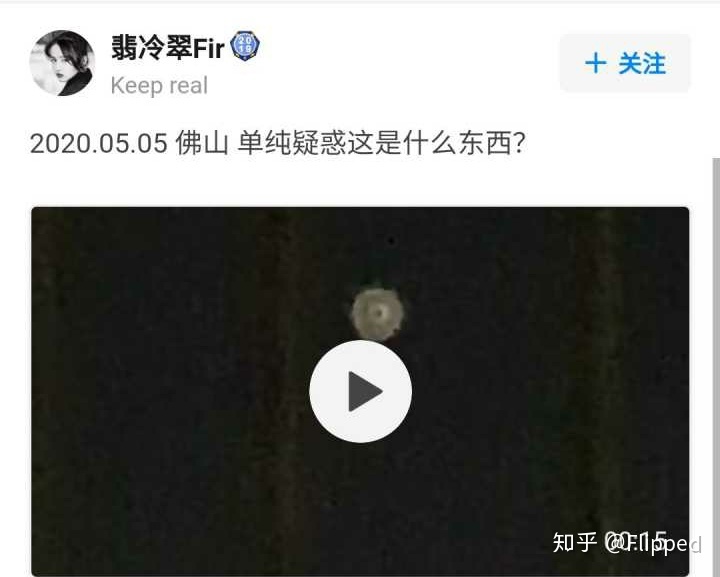Click the 2020.05.05 date in post
Image resolution: width=720 pixels, height=577 pixels.
(99, 143)
